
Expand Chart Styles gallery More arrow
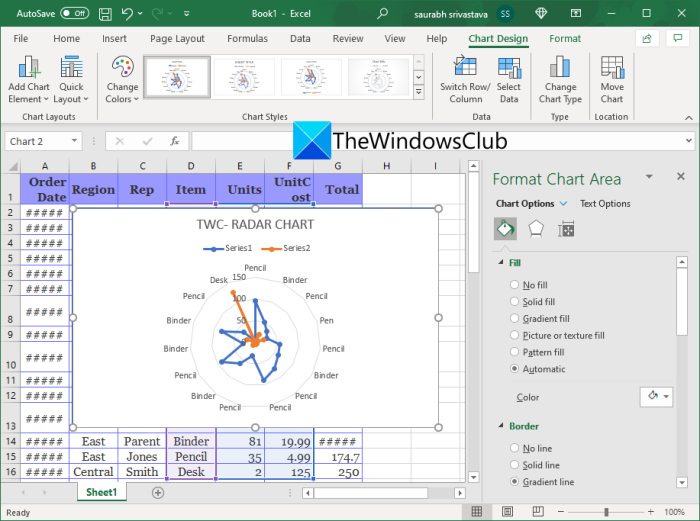418,92
